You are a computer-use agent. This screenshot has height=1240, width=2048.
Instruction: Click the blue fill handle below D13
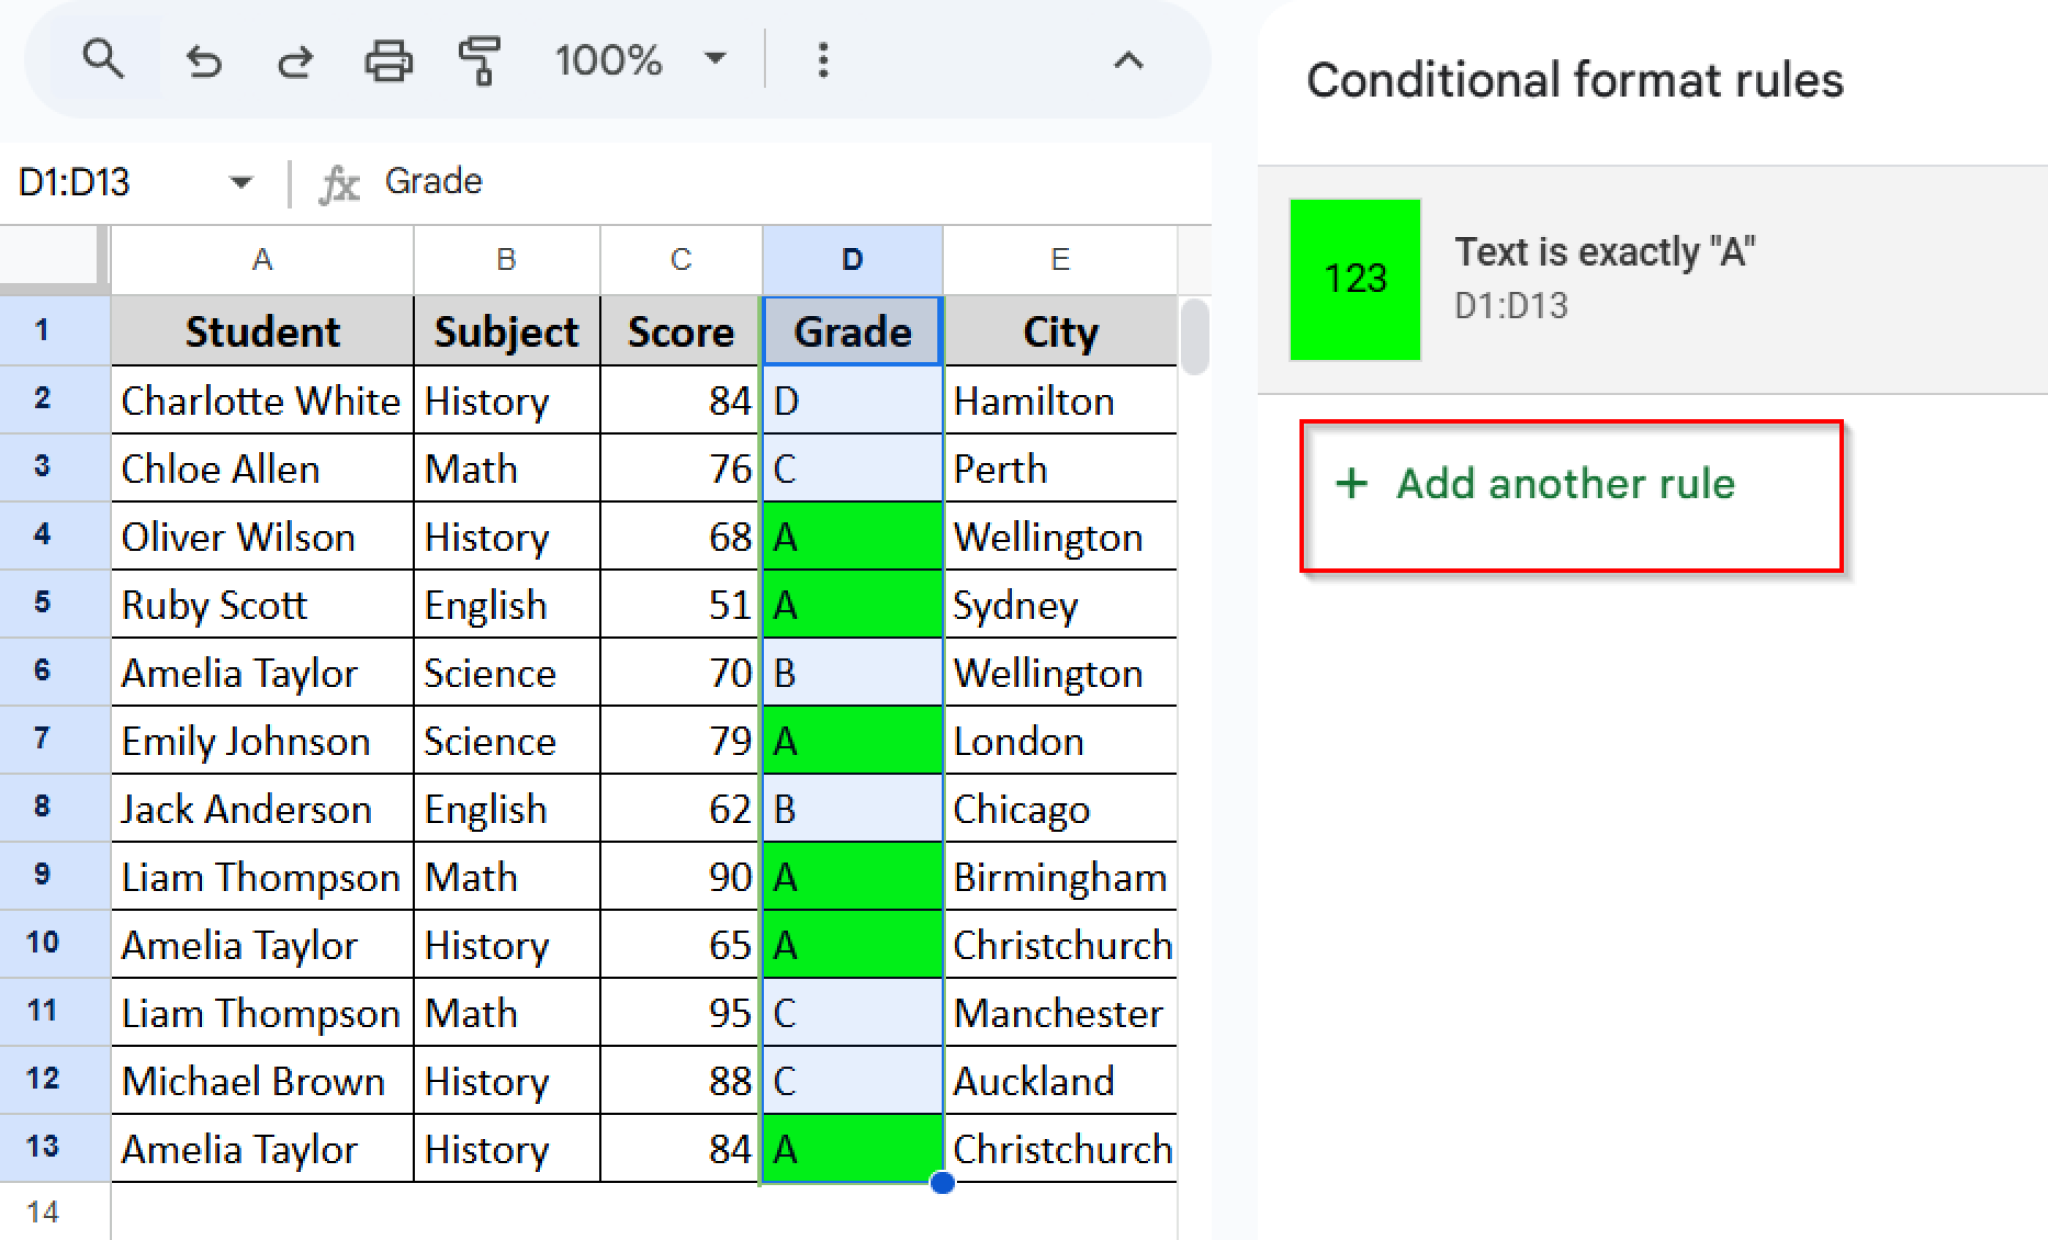[x=941, y=1183]
